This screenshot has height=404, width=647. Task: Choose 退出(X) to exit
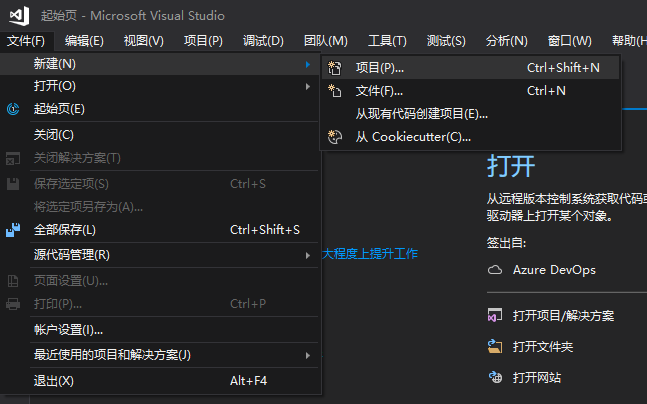(160, 380)
